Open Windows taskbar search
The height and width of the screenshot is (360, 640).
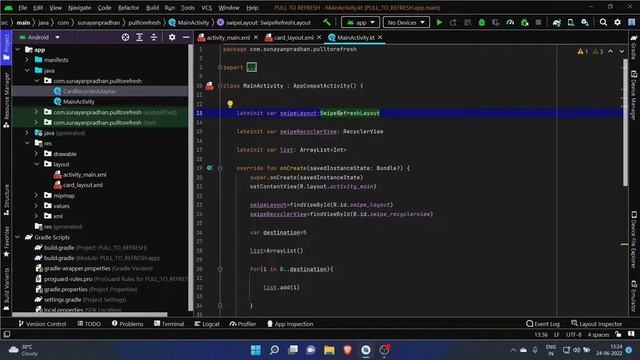click(x=274, y=350)
